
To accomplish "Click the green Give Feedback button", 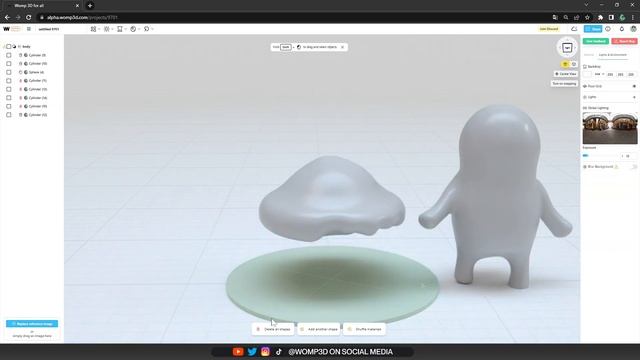I will click(x=596, y=41).
